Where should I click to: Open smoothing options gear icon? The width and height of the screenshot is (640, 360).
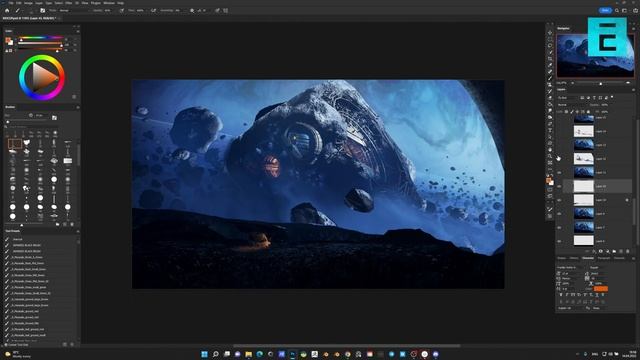click(192, 11)
